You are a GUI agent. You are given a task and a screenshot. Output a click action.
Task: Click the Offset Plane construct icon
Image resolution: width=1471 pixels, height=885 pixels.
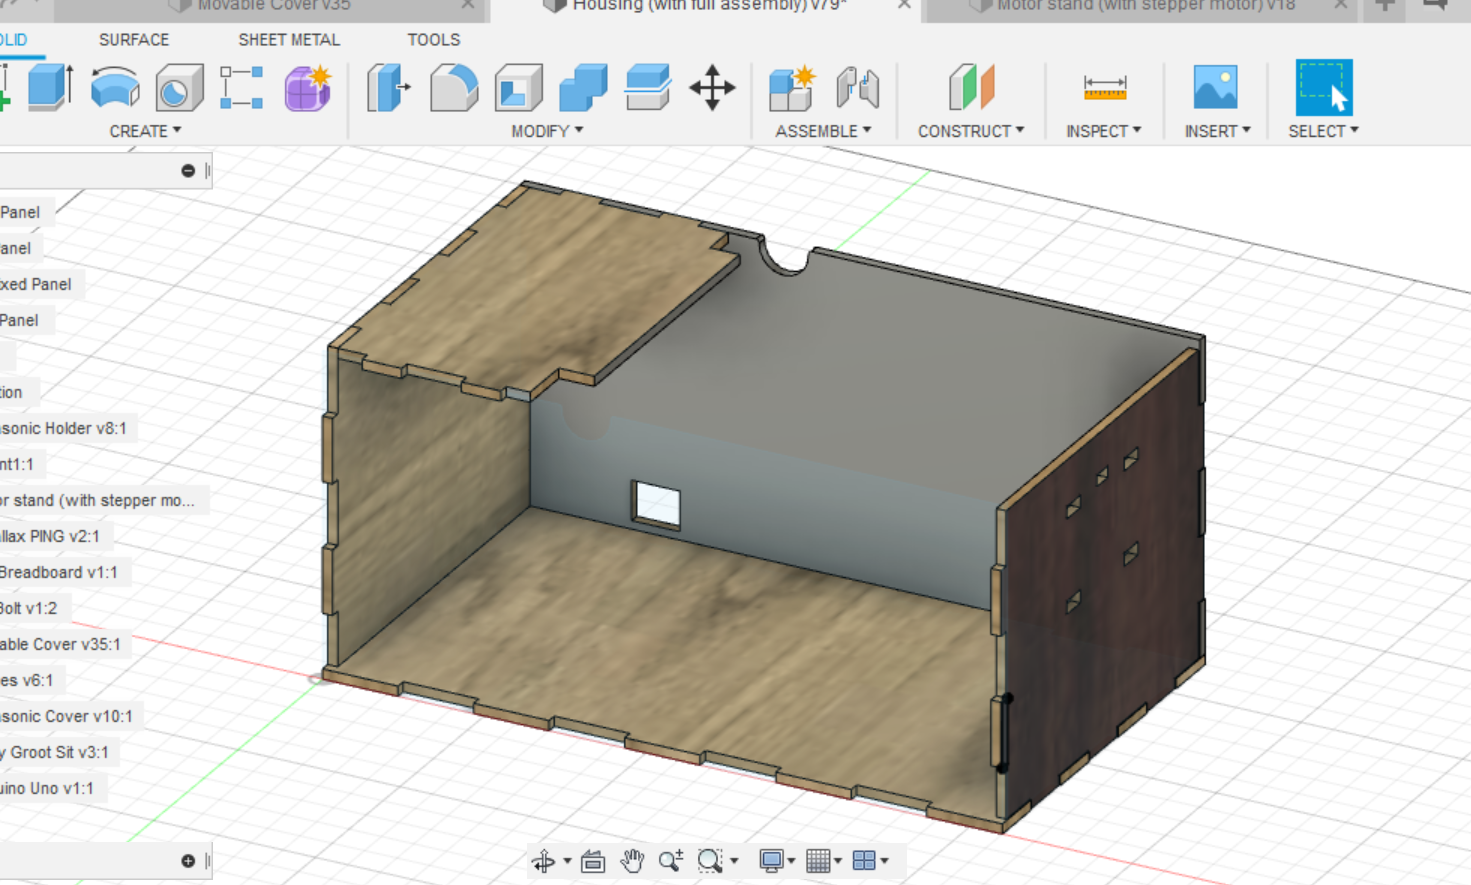click(971, 87)
